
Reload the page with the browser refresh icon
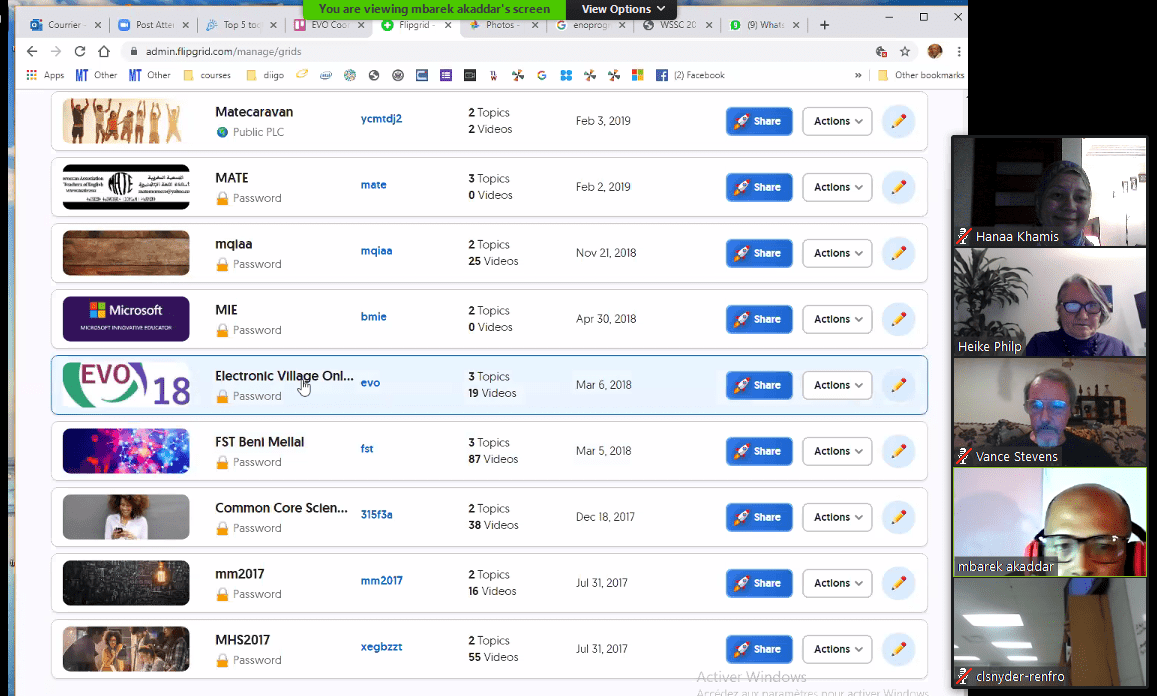(79, 51)
